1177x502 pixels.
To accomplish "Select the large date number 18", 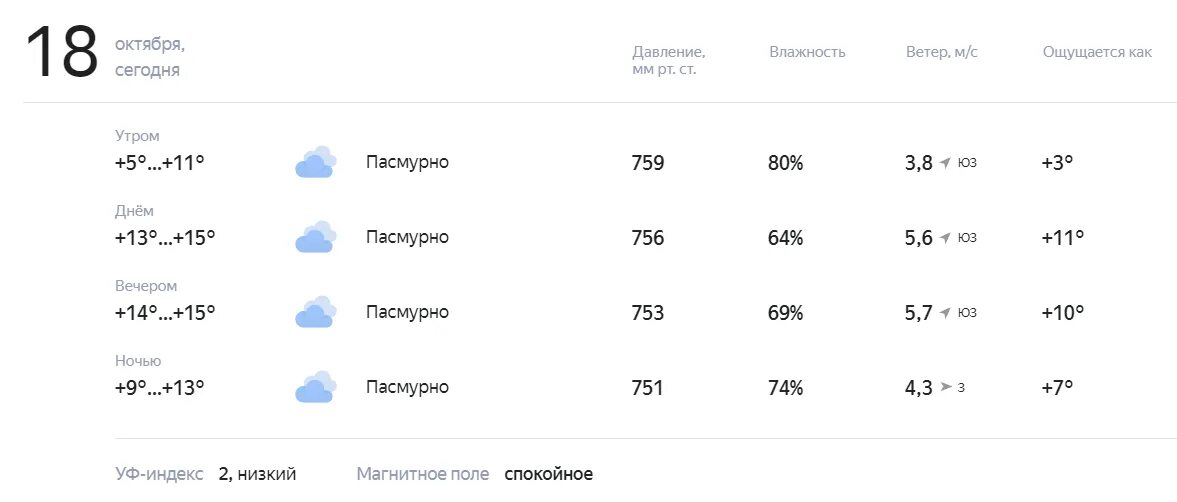I will (x=61, y=53).
